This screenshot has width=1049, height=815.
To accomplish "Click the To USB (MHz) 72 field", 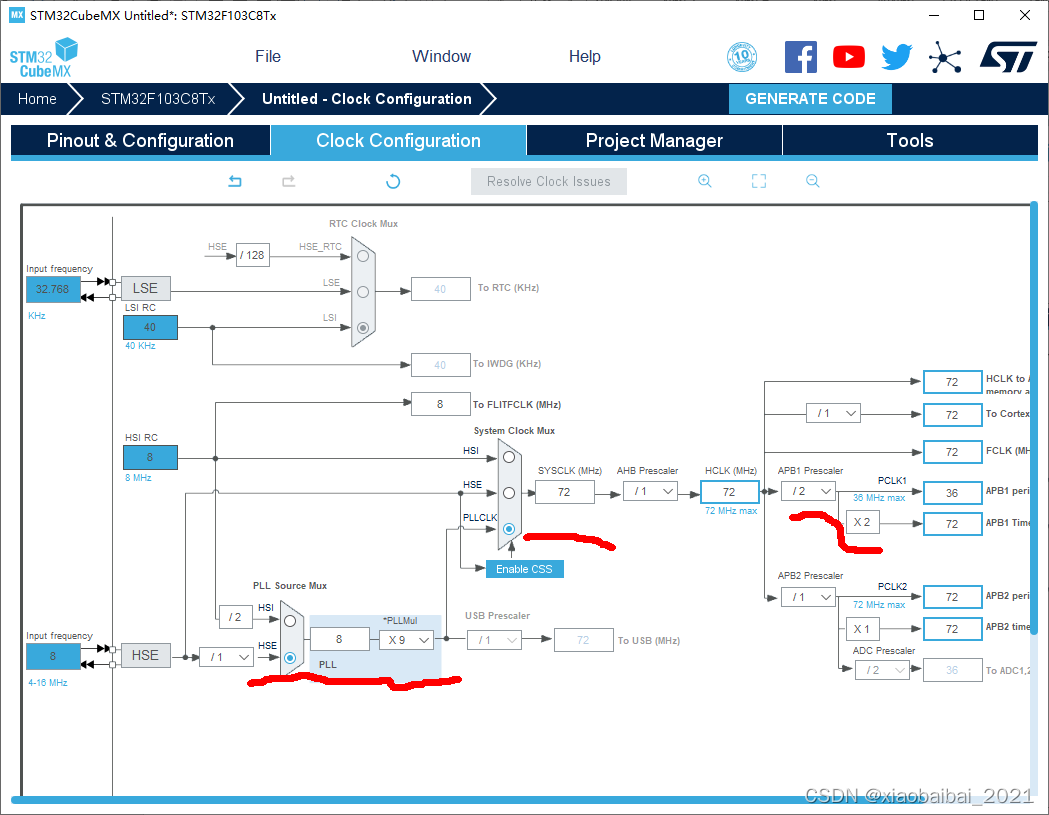I will [x=583, y=640].
